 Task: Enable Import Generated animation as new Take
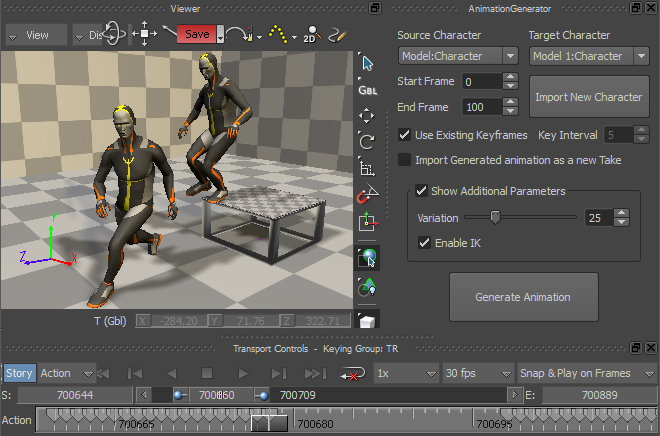tap(404, 160)
